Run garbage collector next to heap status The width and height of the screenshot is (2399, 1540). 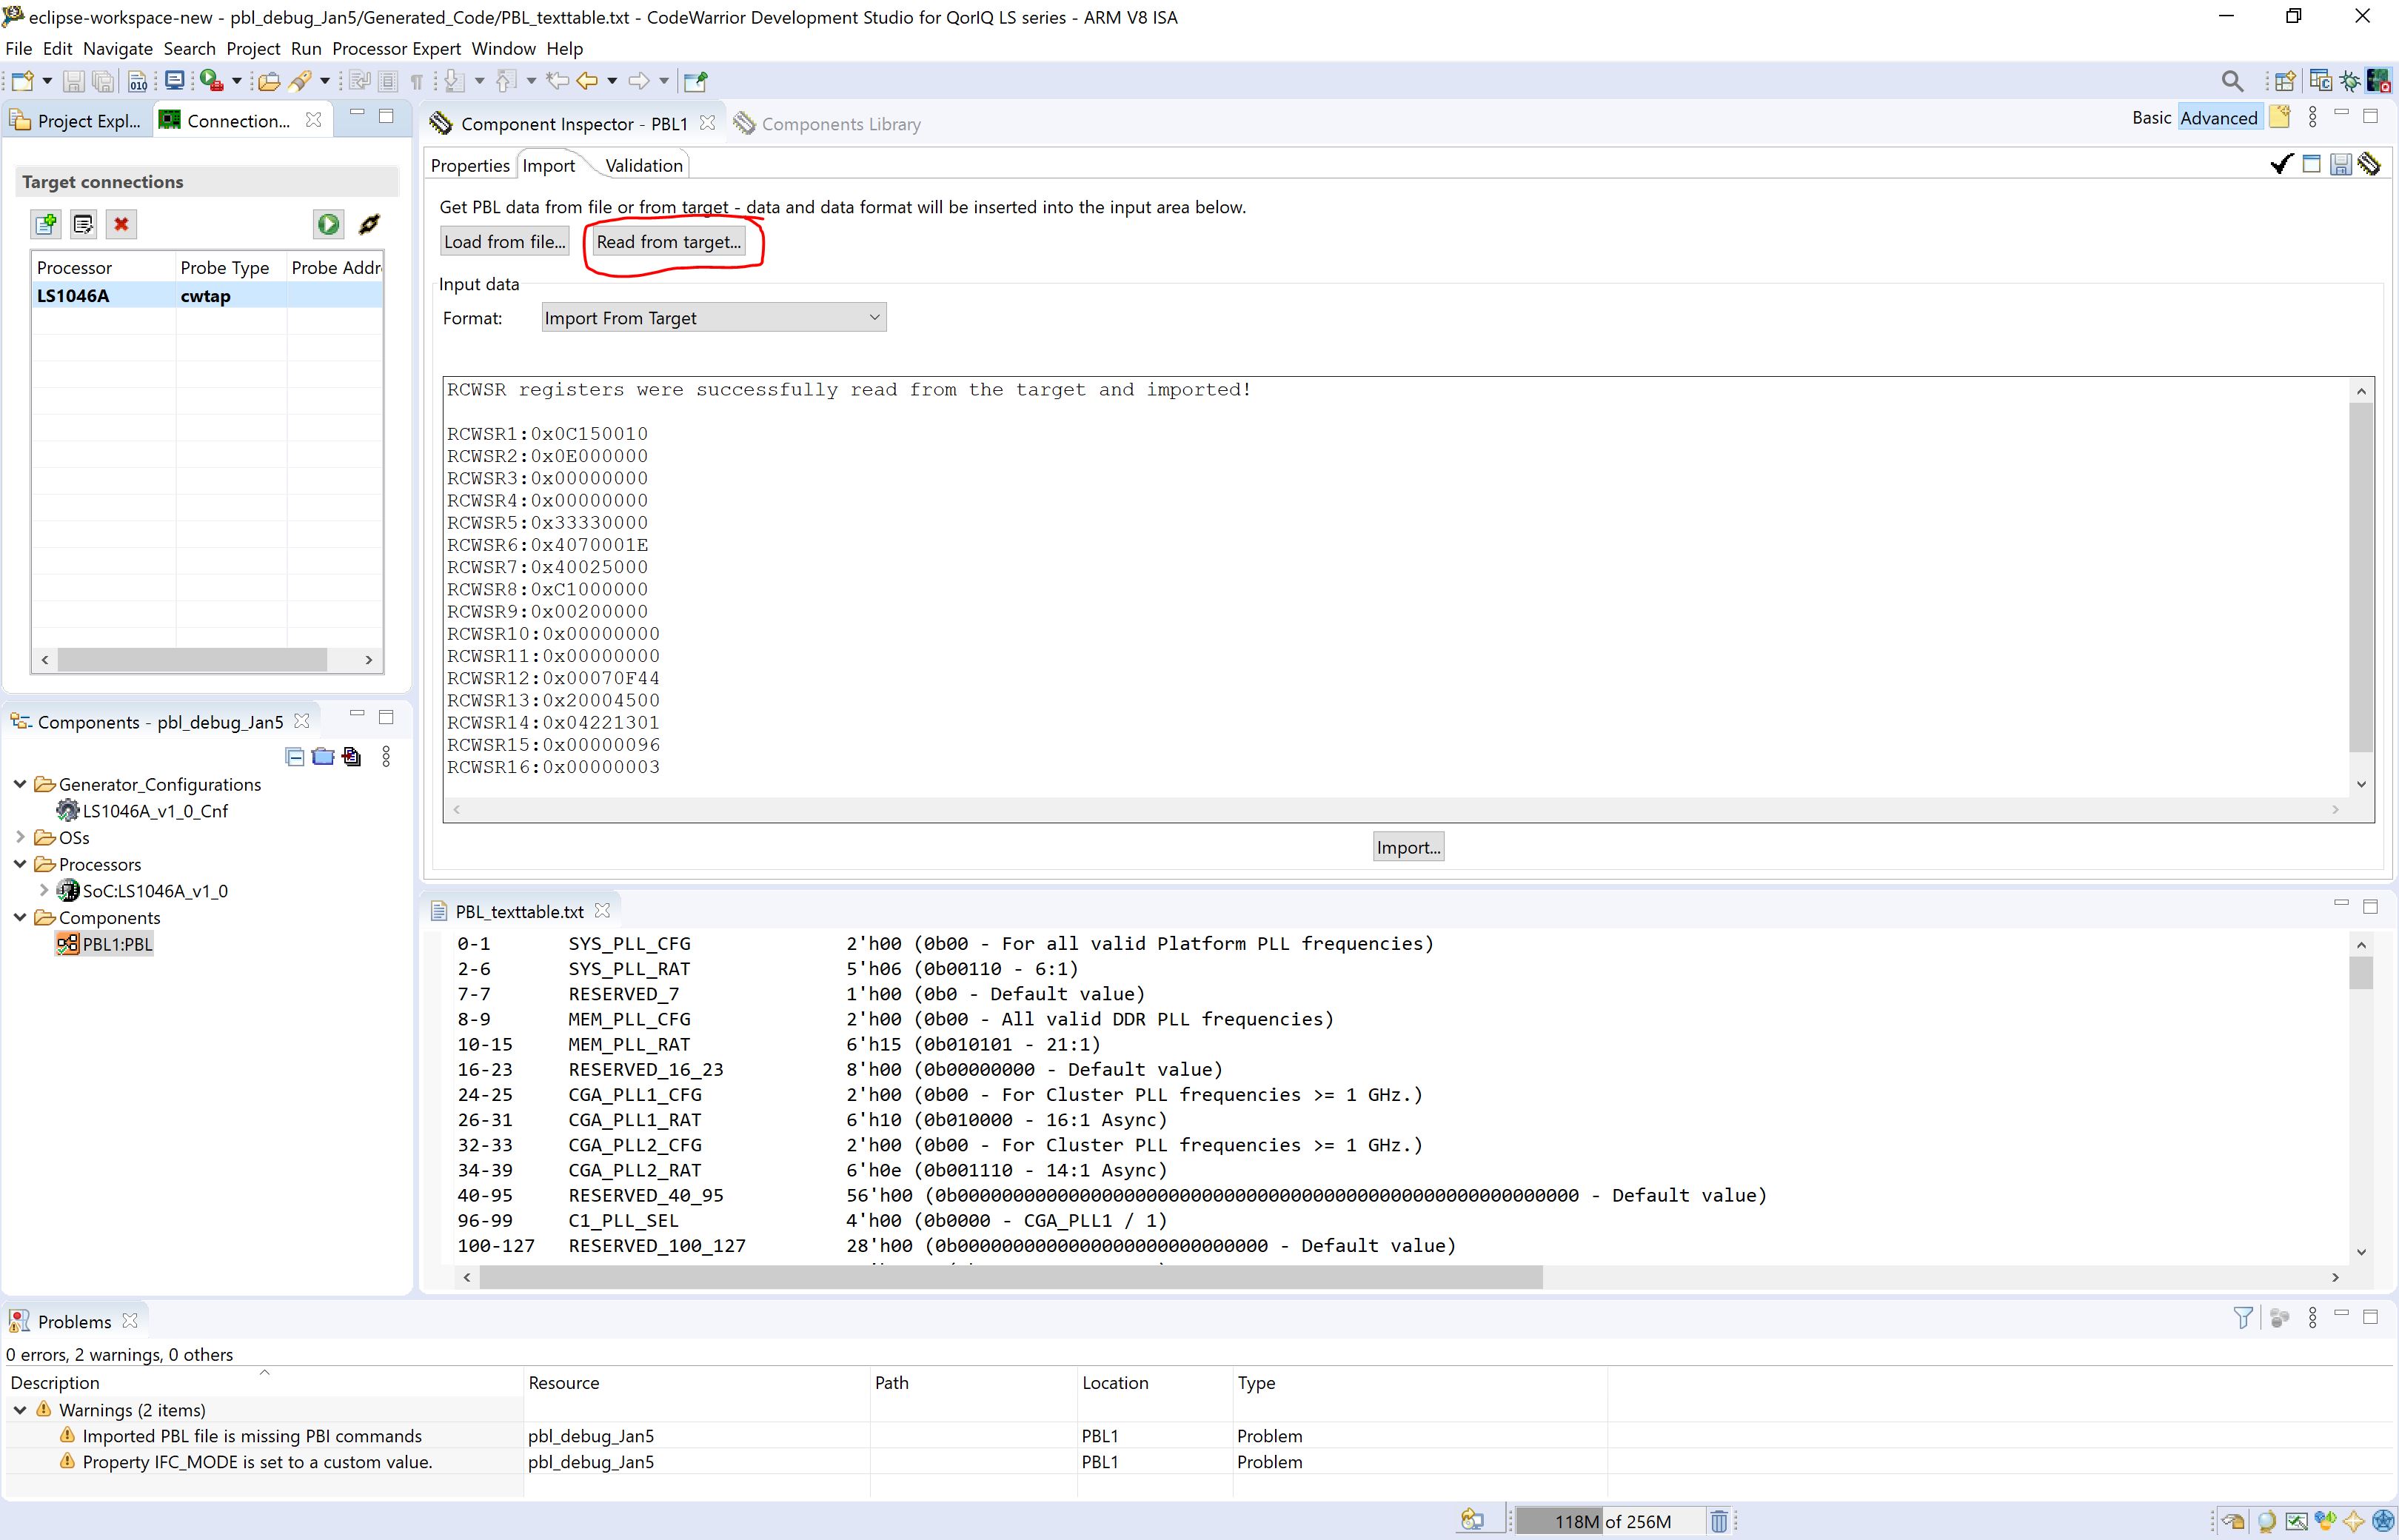[1719, 1520]
